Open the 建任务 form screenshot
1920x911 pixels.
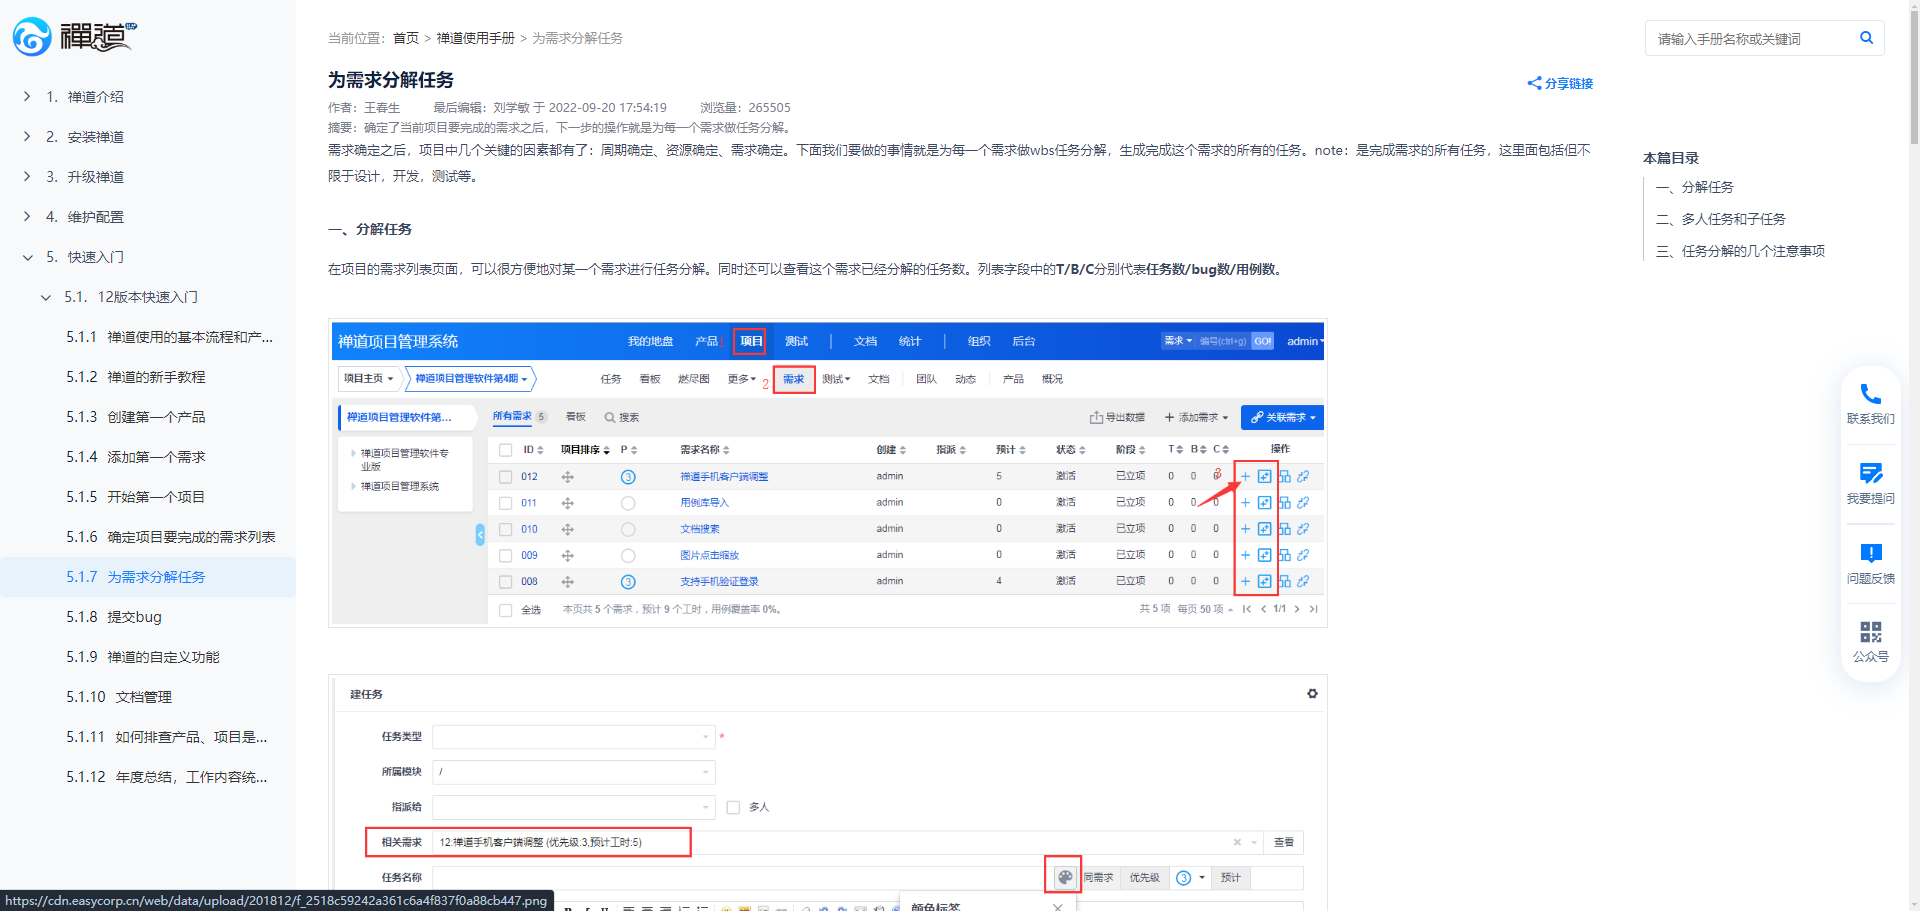click(828, 793)
